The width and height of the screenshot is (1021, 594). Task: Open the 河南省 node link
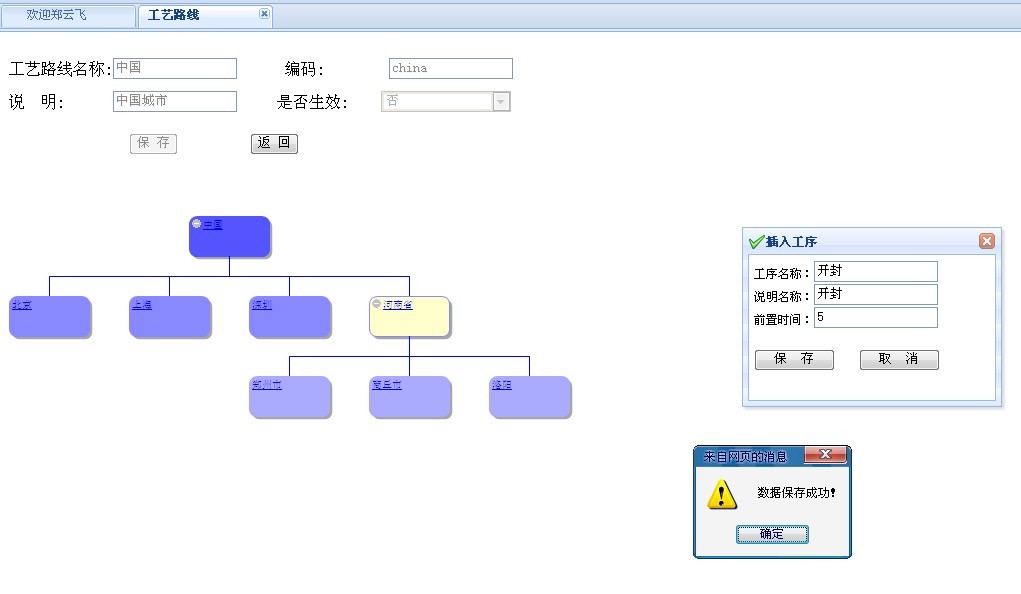(x=397, y=305)
